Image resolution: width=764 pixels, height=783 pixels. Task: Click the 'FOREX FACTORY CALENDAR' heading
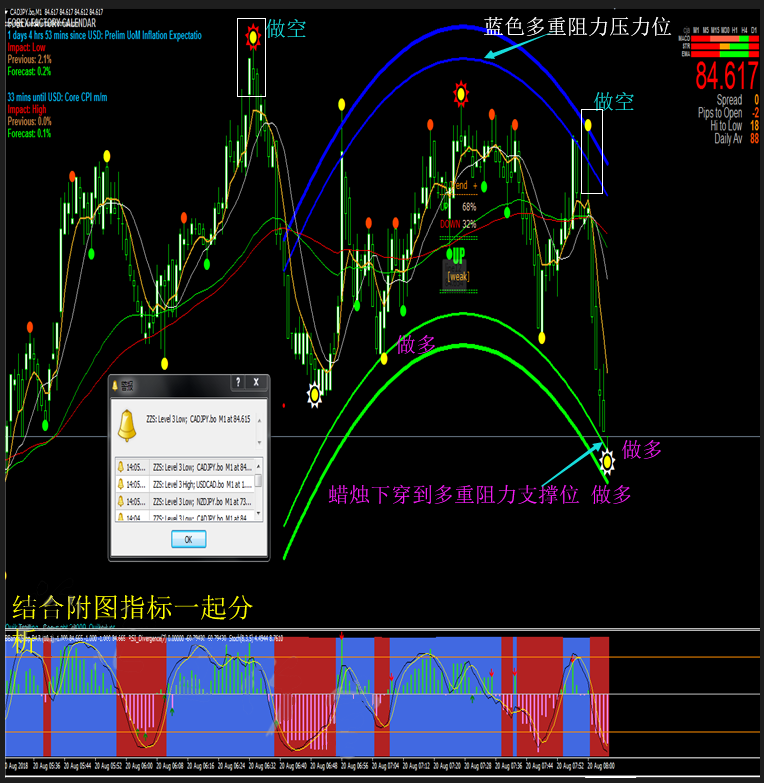tap(51, 23)
